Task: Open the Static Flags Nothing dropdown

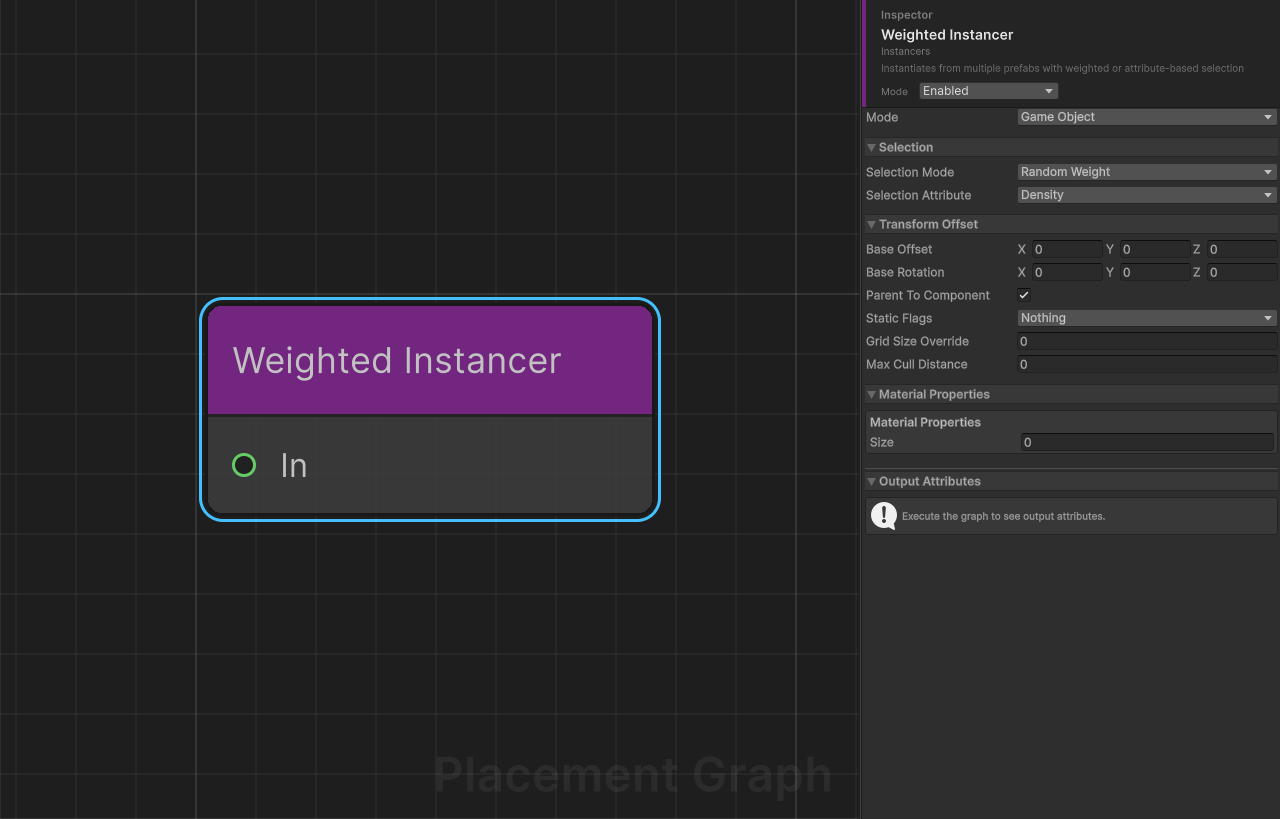Action: 1147,318
